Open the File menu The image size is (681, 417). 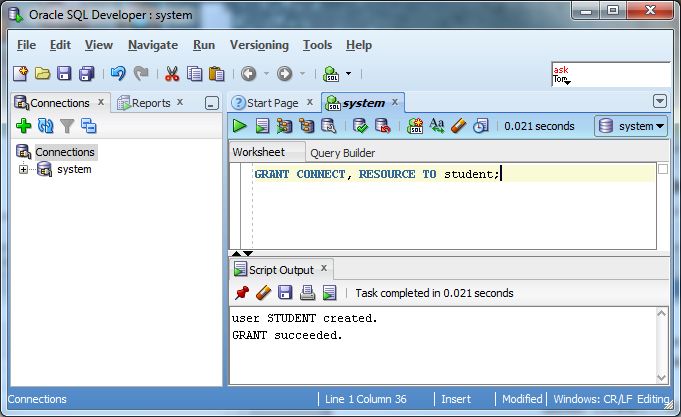click(x=26, y=45)
